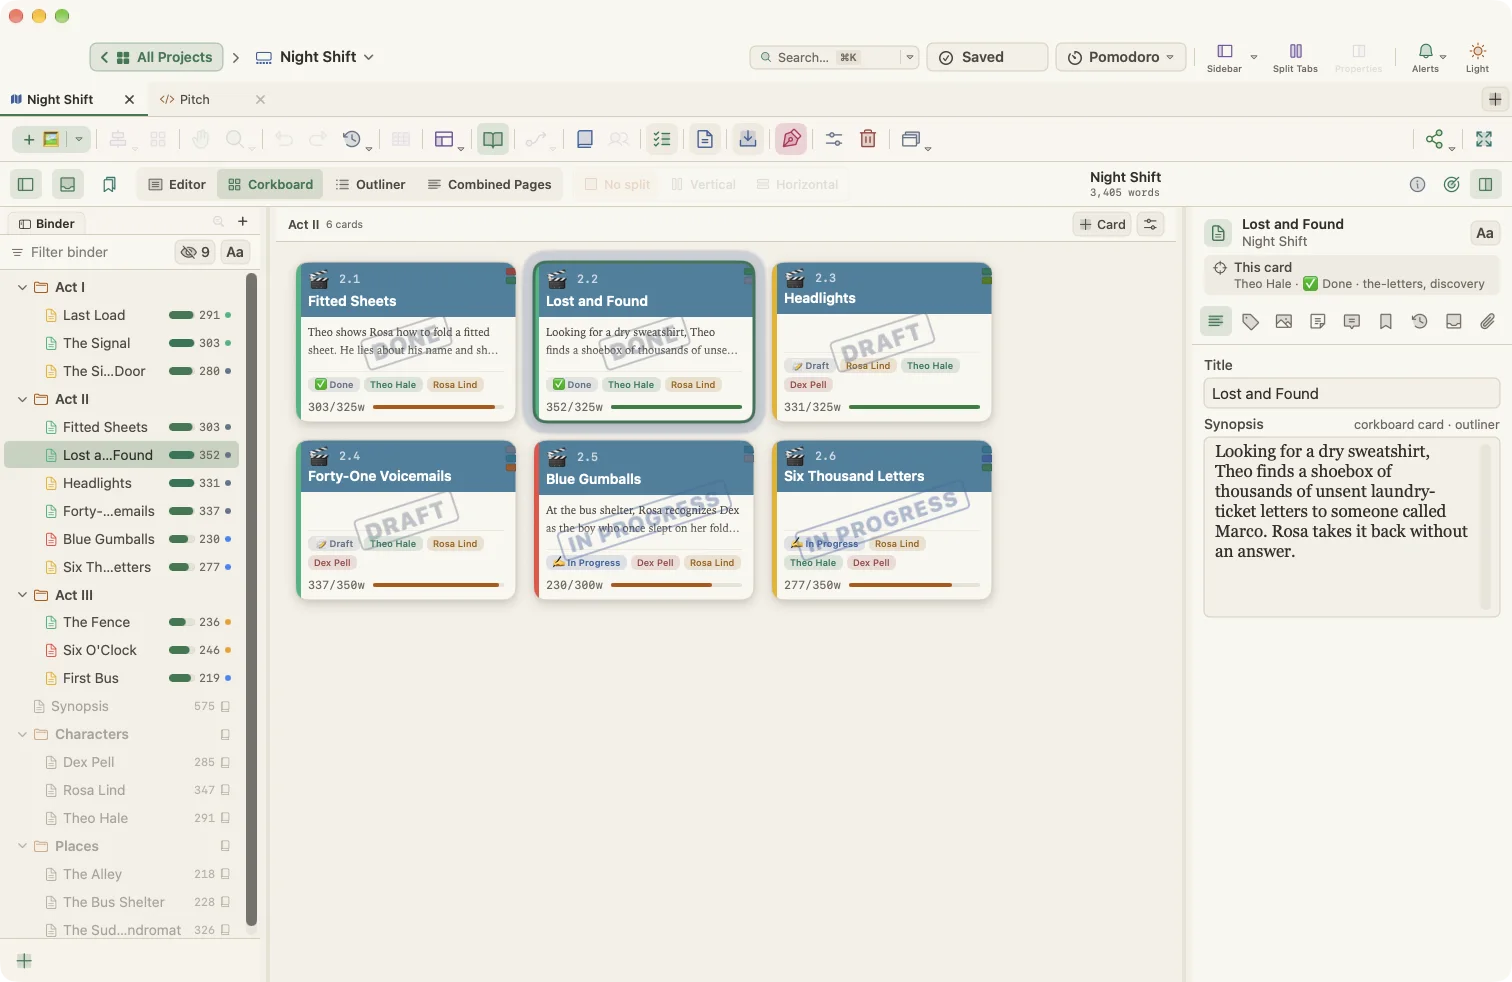
Task: Collapse the Characters folder
Action: point(22,734)
